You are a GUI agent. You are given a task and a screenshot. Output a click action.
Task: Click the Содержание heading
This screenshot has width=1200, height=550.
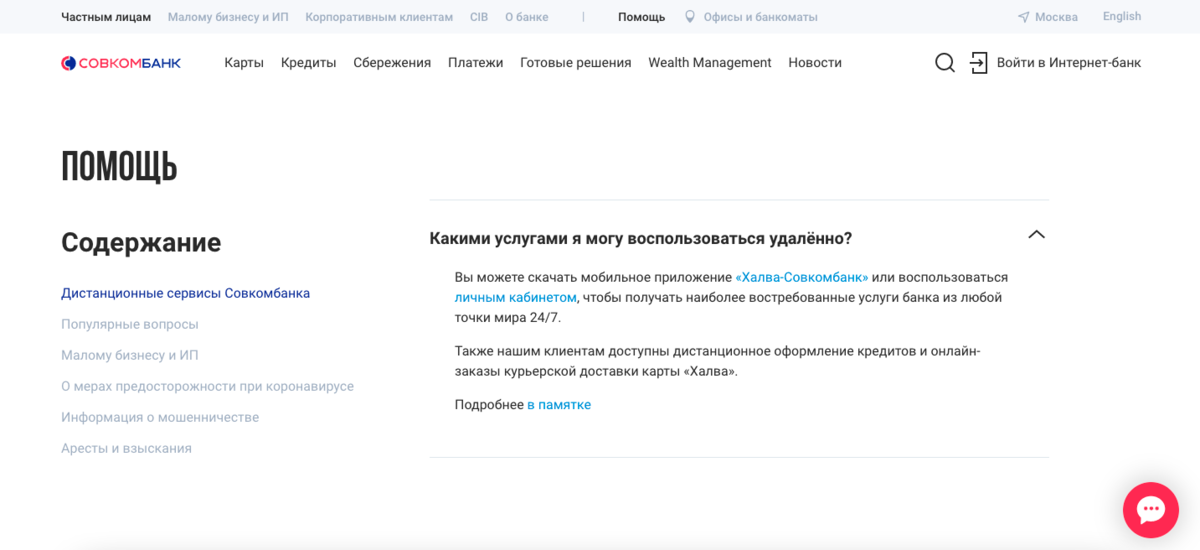[x=141, y=242]
